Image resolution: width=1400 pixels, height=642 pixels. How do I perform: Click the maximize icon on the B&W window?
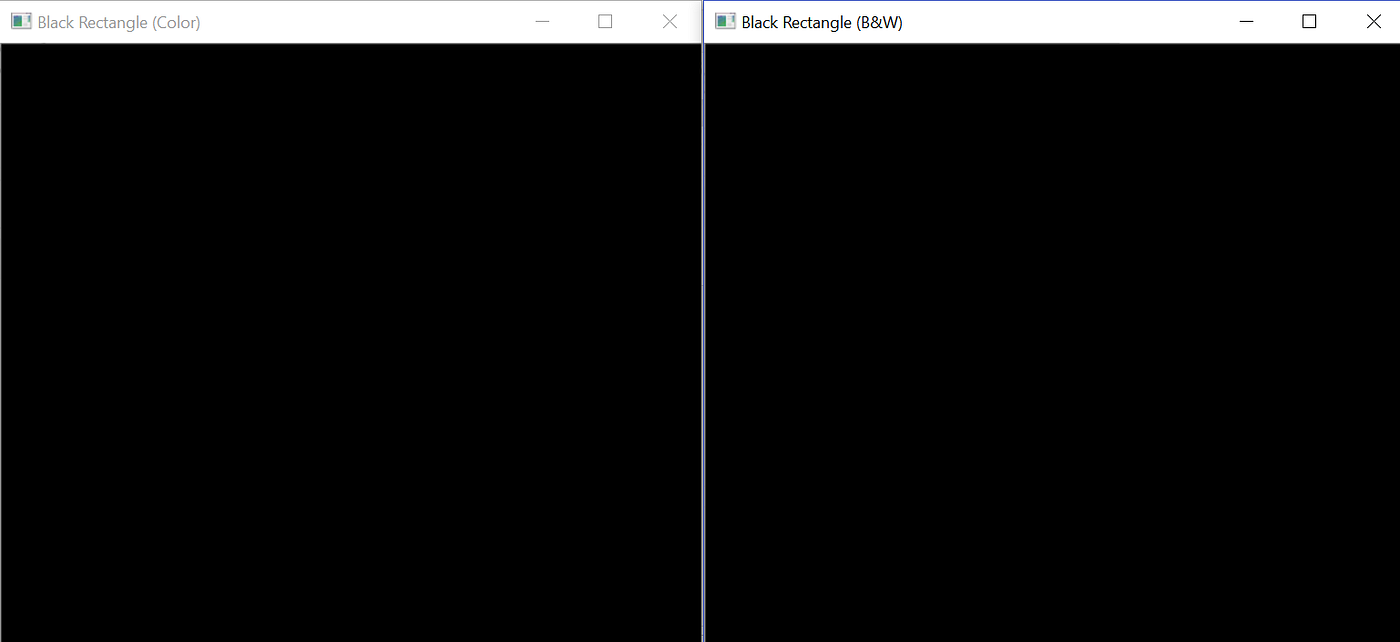click(1309, 21)
